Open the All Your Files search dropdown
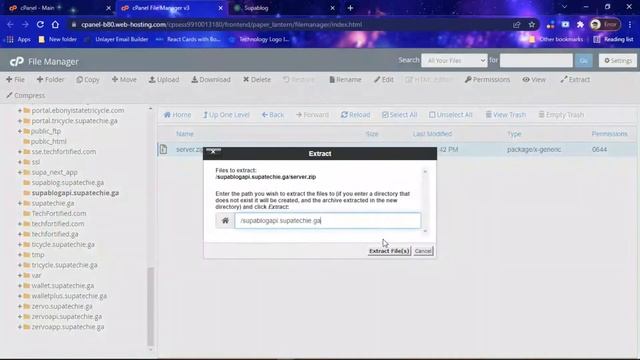 (454, 60)
